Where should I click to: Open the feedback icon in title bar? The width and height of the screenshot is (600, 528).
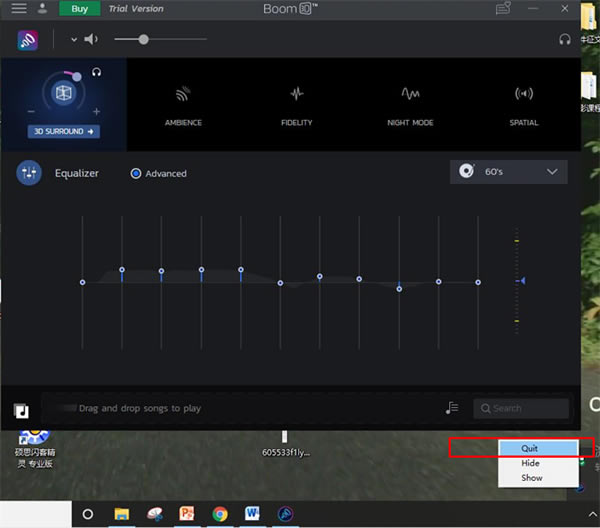pyautogui.click(x=503, y=9)
